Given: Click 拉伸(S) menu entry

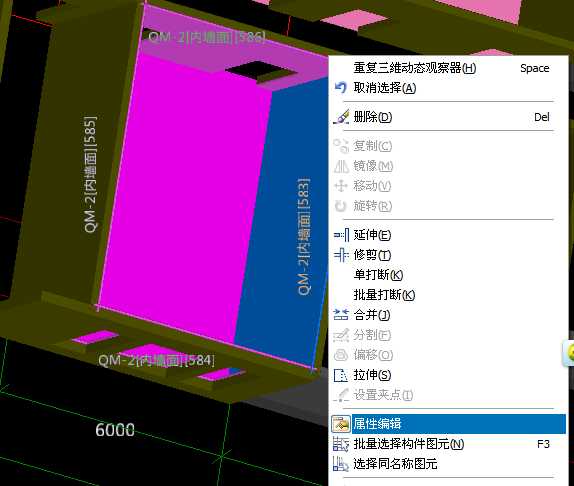Looking at the screenshot, I should (x=448, y=375).
